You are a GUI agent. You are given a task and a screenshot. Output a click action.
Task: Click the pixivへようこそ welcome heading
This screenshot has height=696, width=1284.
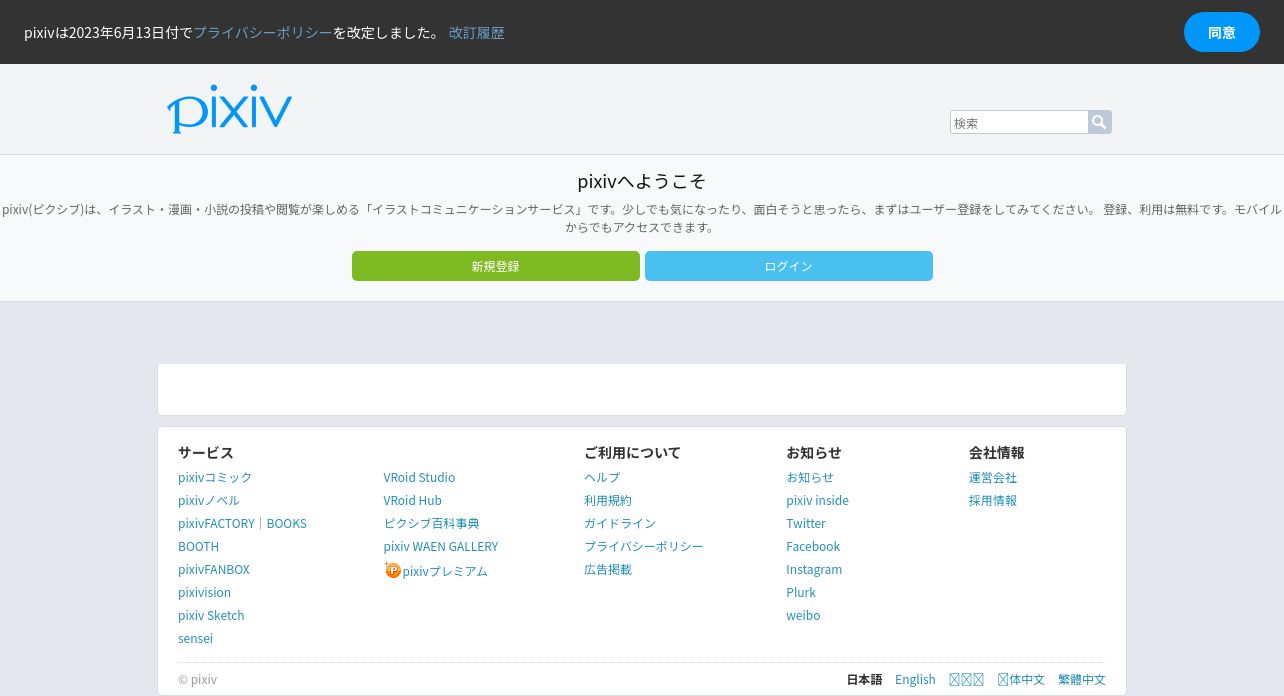642,181
